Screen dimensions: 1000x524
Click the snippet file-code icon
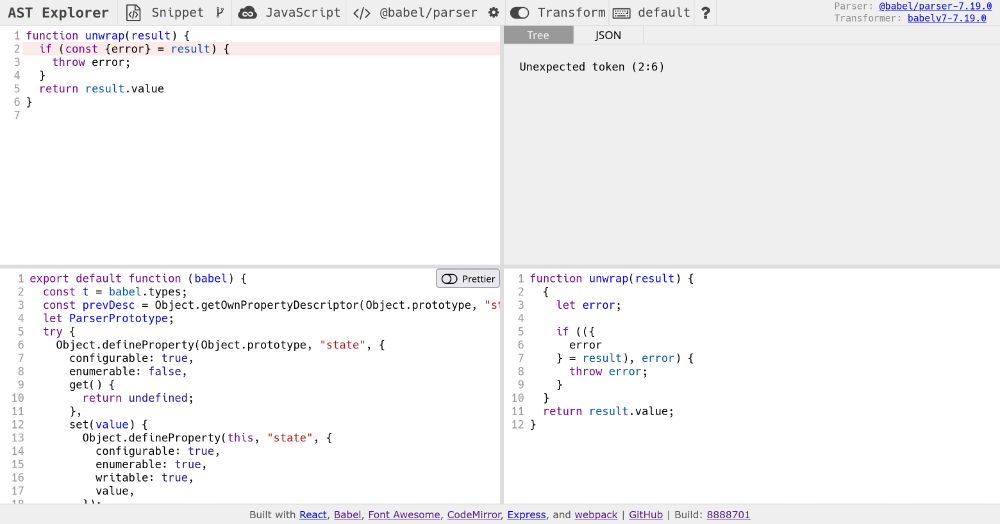pos(133,13)
